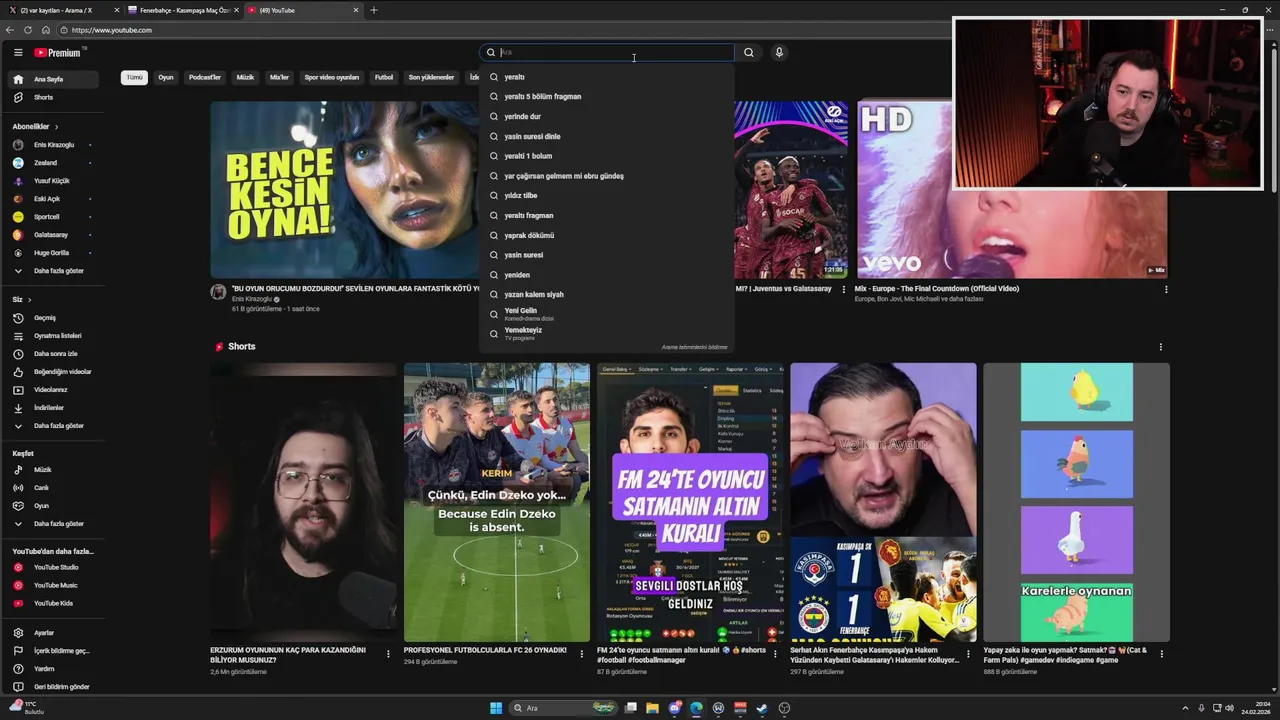Click the browser address bar URL

(x=112, y=30)
